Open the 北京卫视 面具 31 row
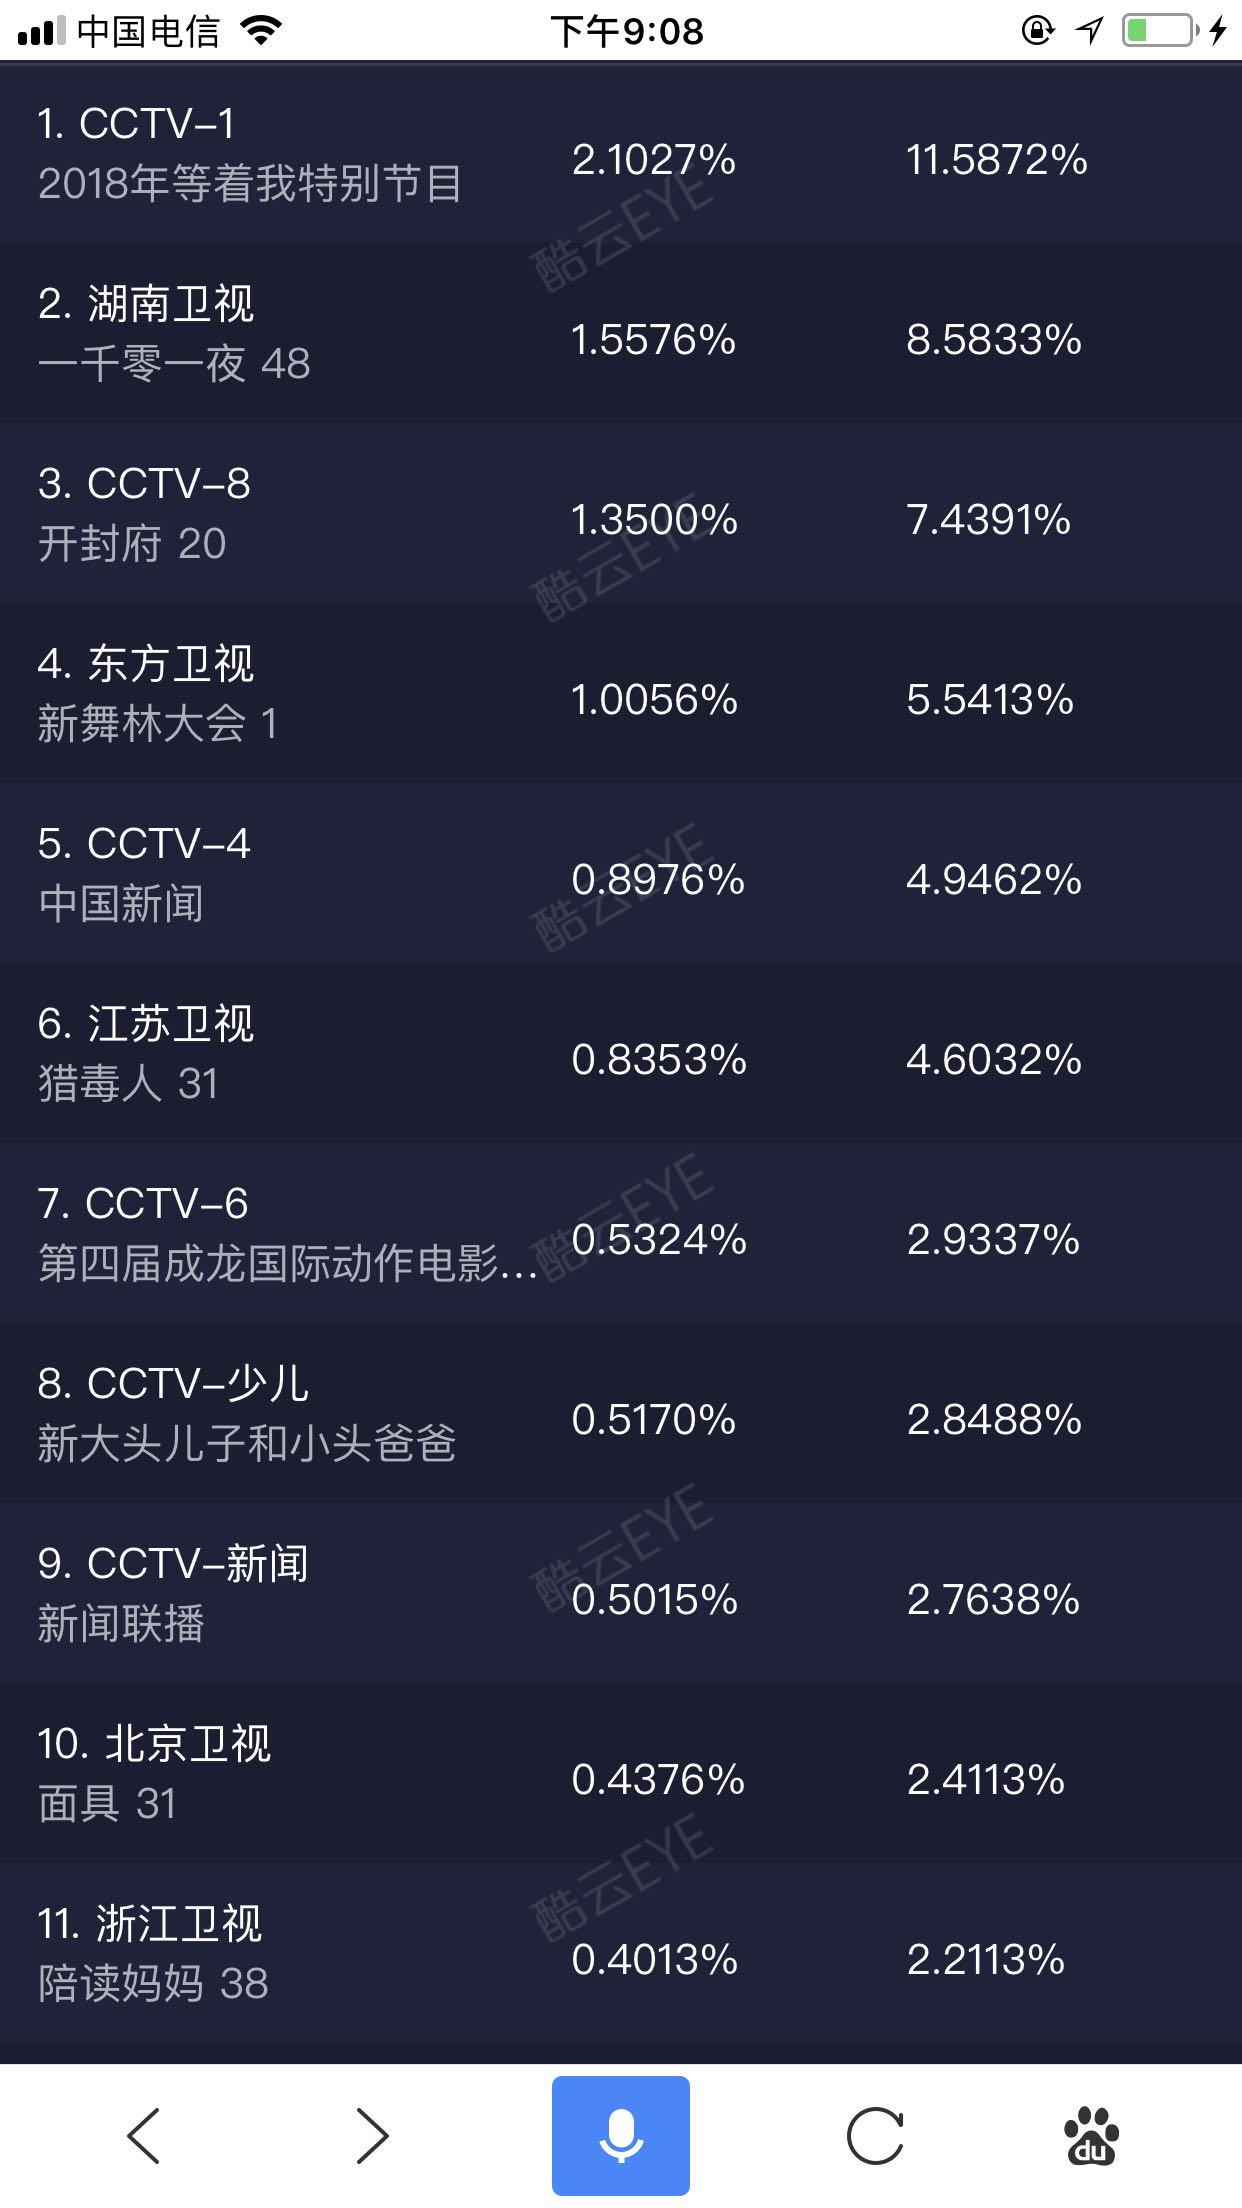The image size is (1242, 2208). (x=621, y=1772)
